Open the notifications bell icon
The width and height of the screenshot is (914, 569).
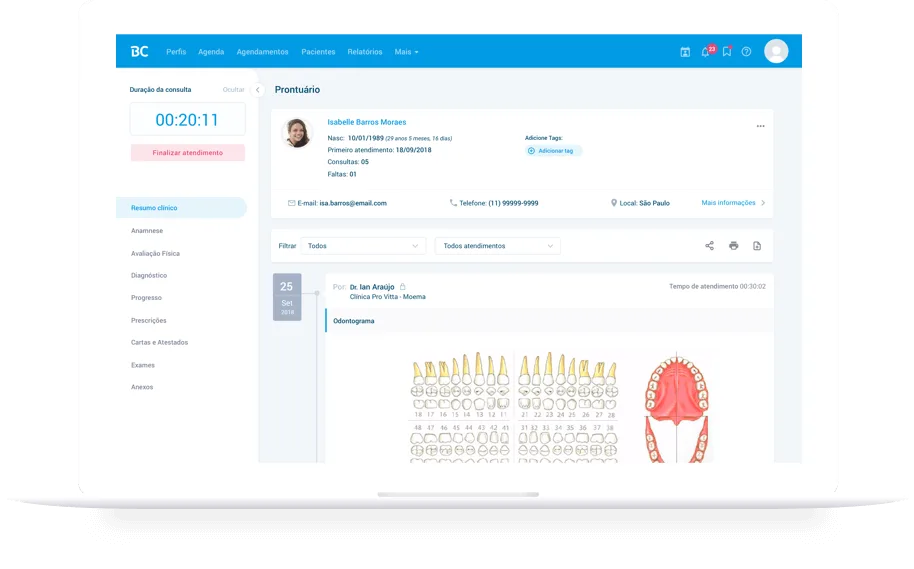pos(705,51)
